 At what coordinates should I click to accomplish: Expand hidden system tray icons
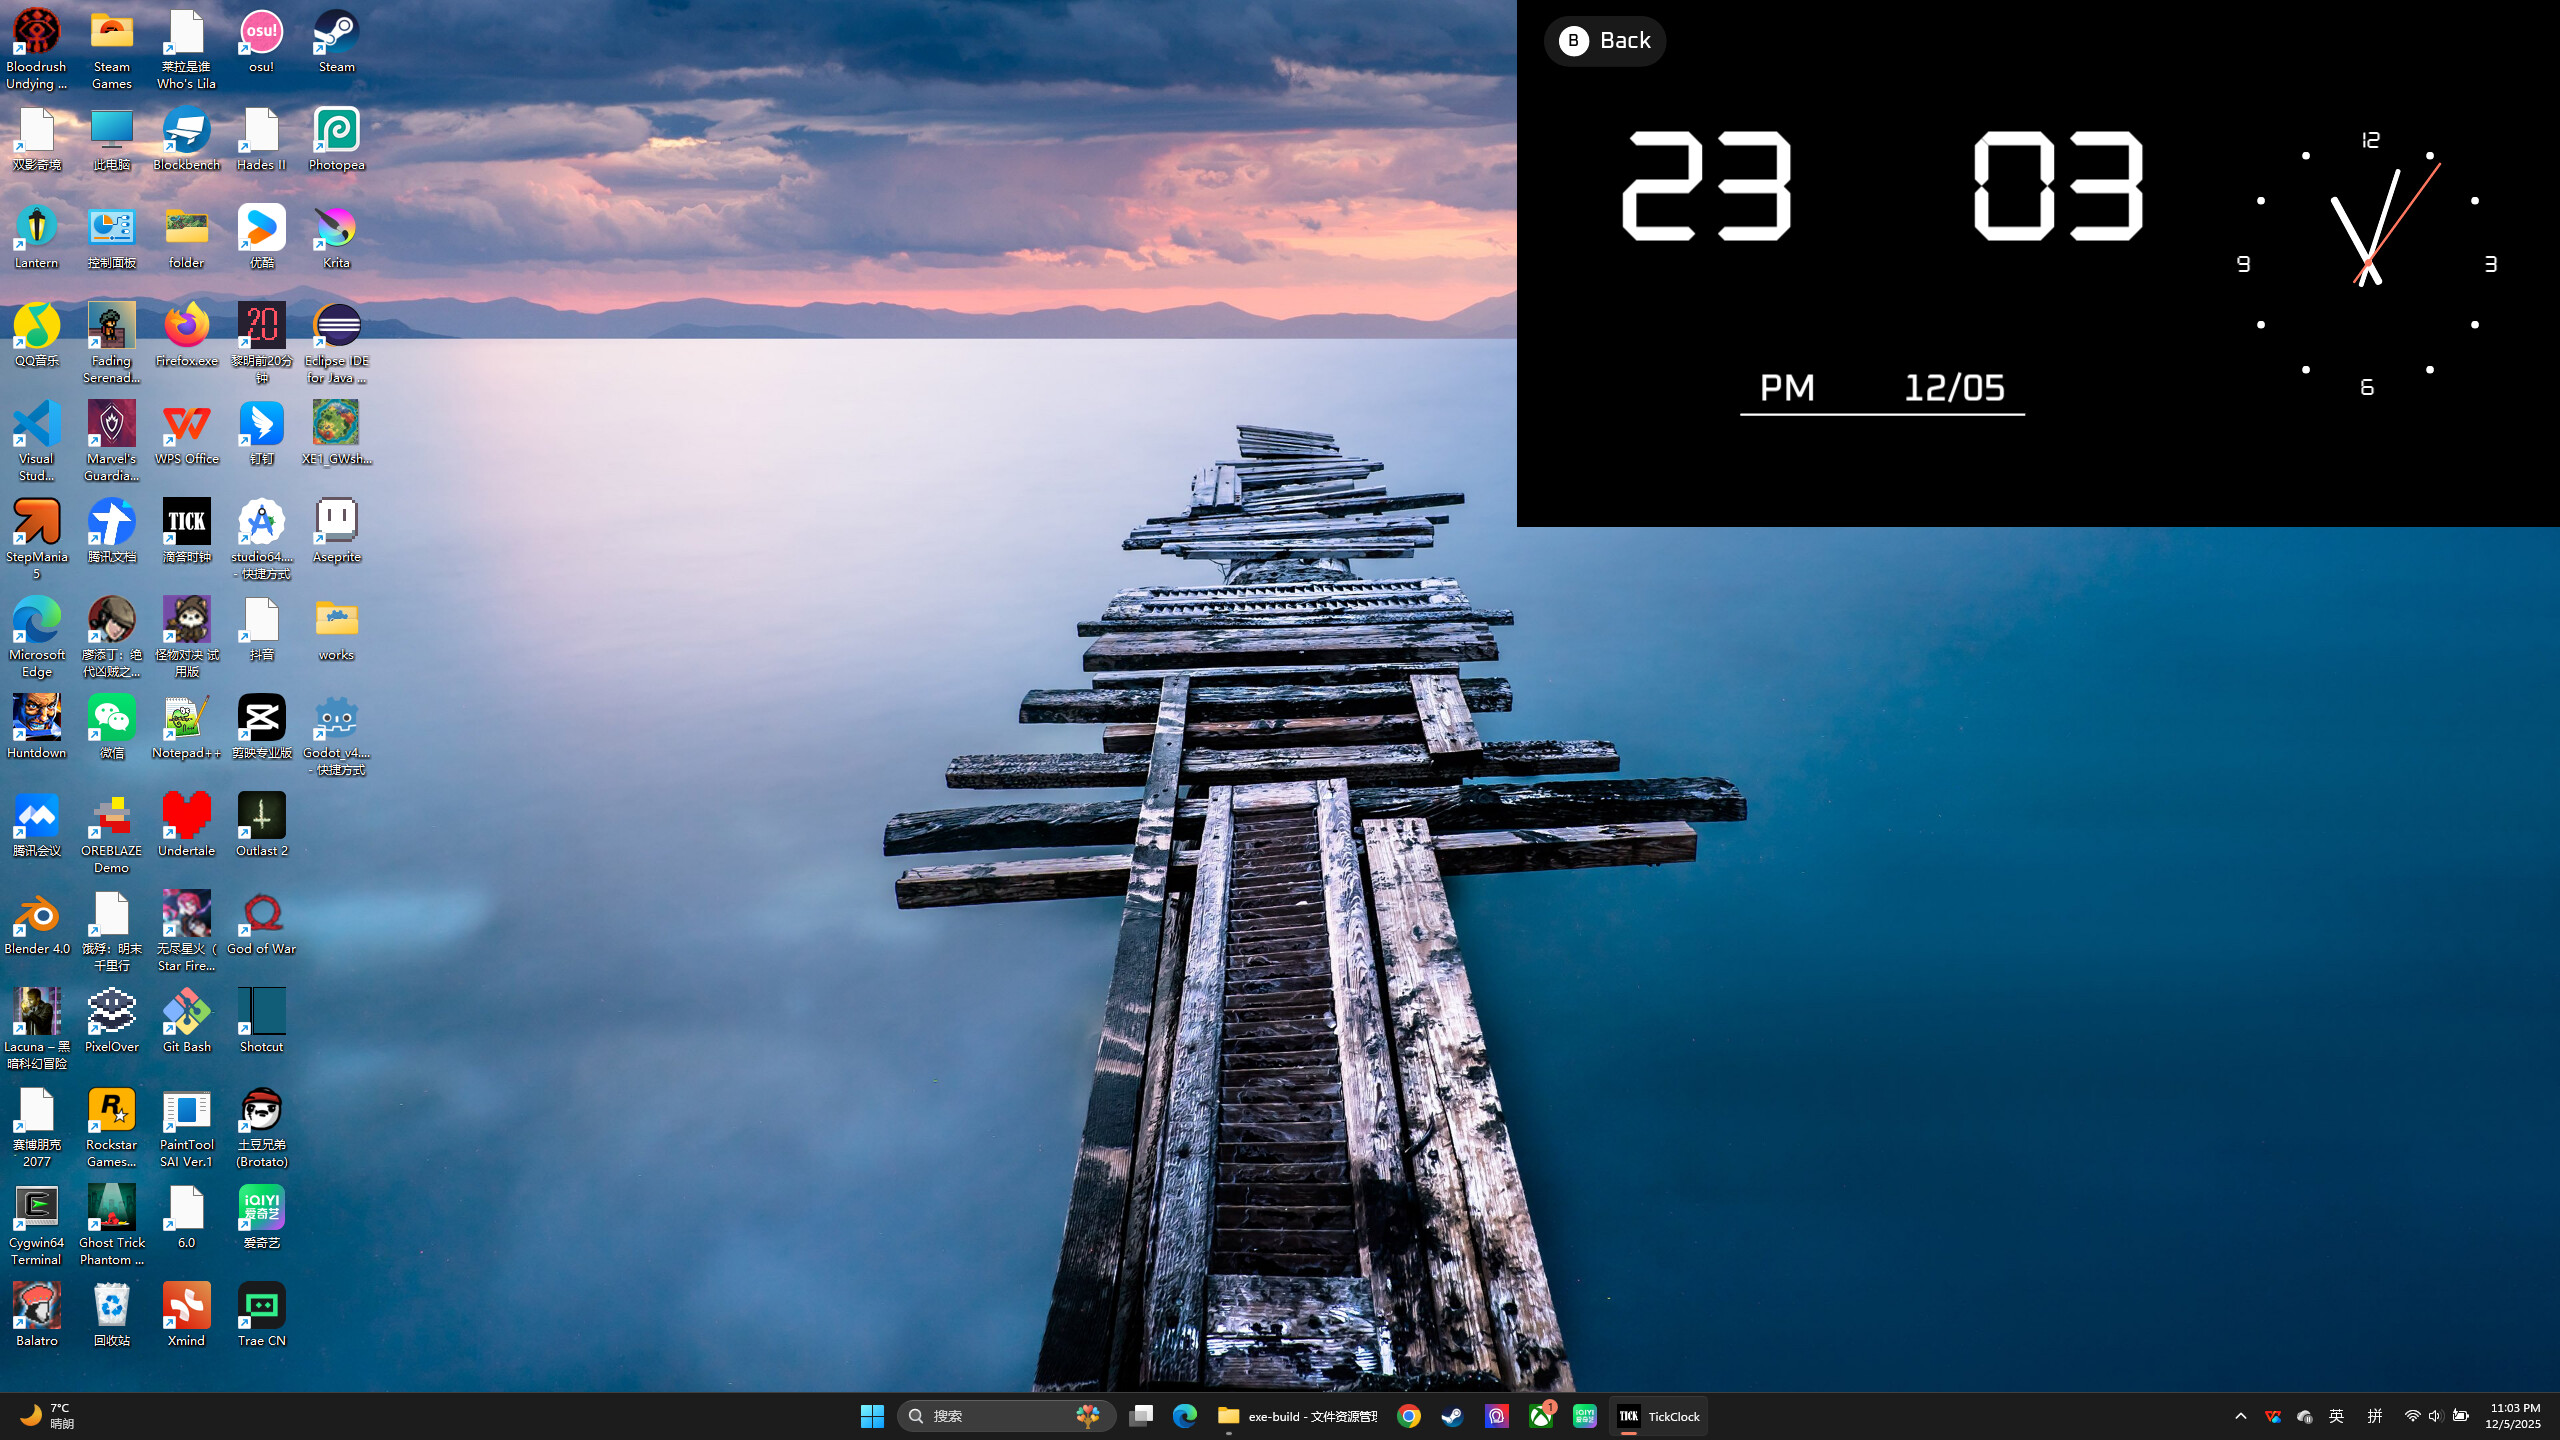click(2241, 1416)
